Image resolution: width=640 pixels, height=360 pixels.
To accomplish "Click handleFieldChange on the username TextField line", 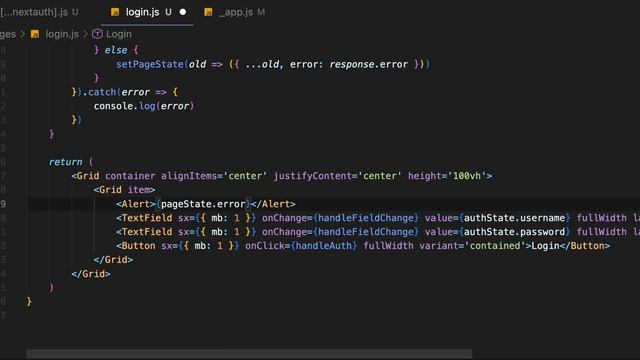I will (x=366, y=218).
